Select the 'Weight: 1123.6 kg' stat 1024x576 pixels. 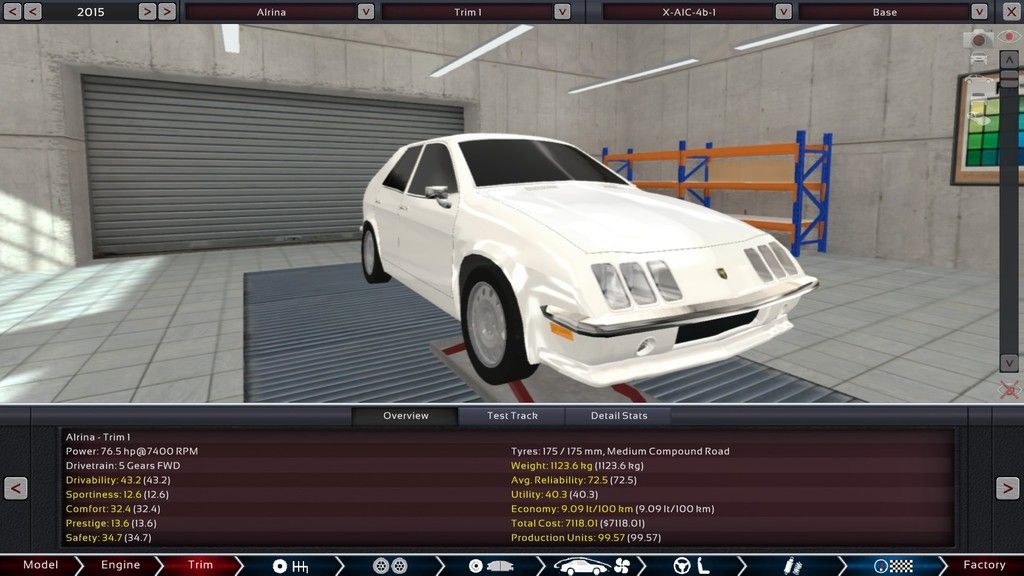click(x=577, y=466)
